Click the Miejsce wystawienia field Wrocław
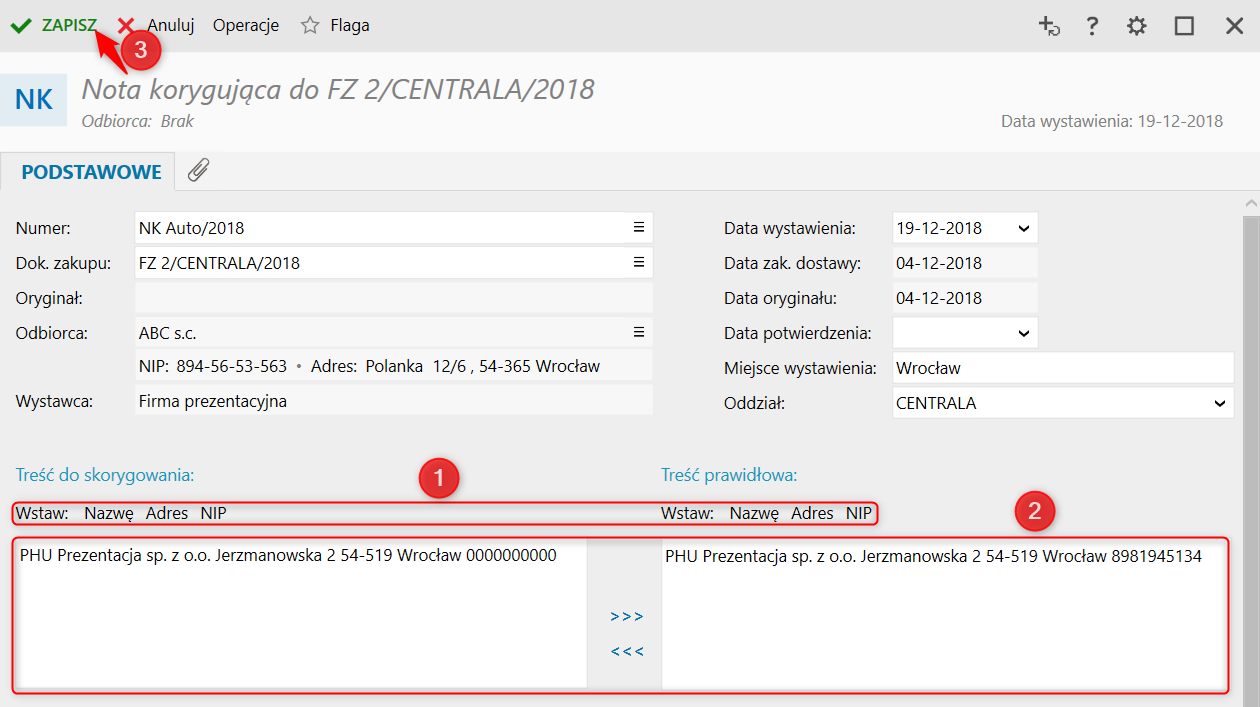This screenshot has width=1260, height=707. [x=1063, y=368]
